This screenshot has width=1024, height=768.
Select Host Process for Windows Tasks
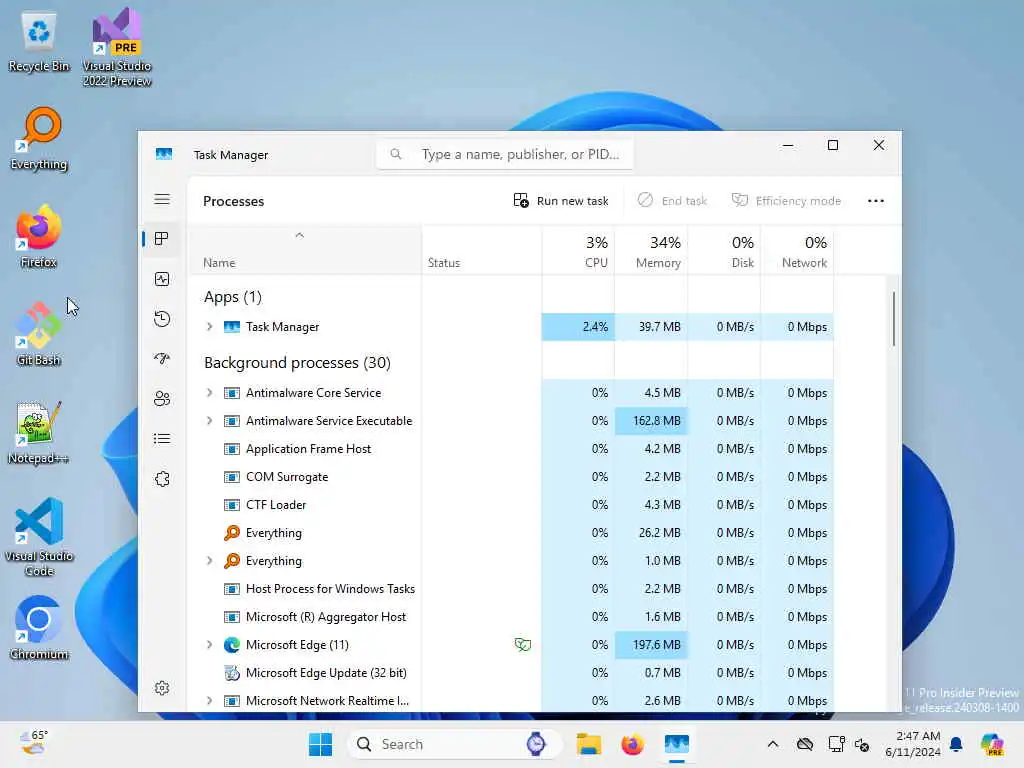(x=330, y=589)
